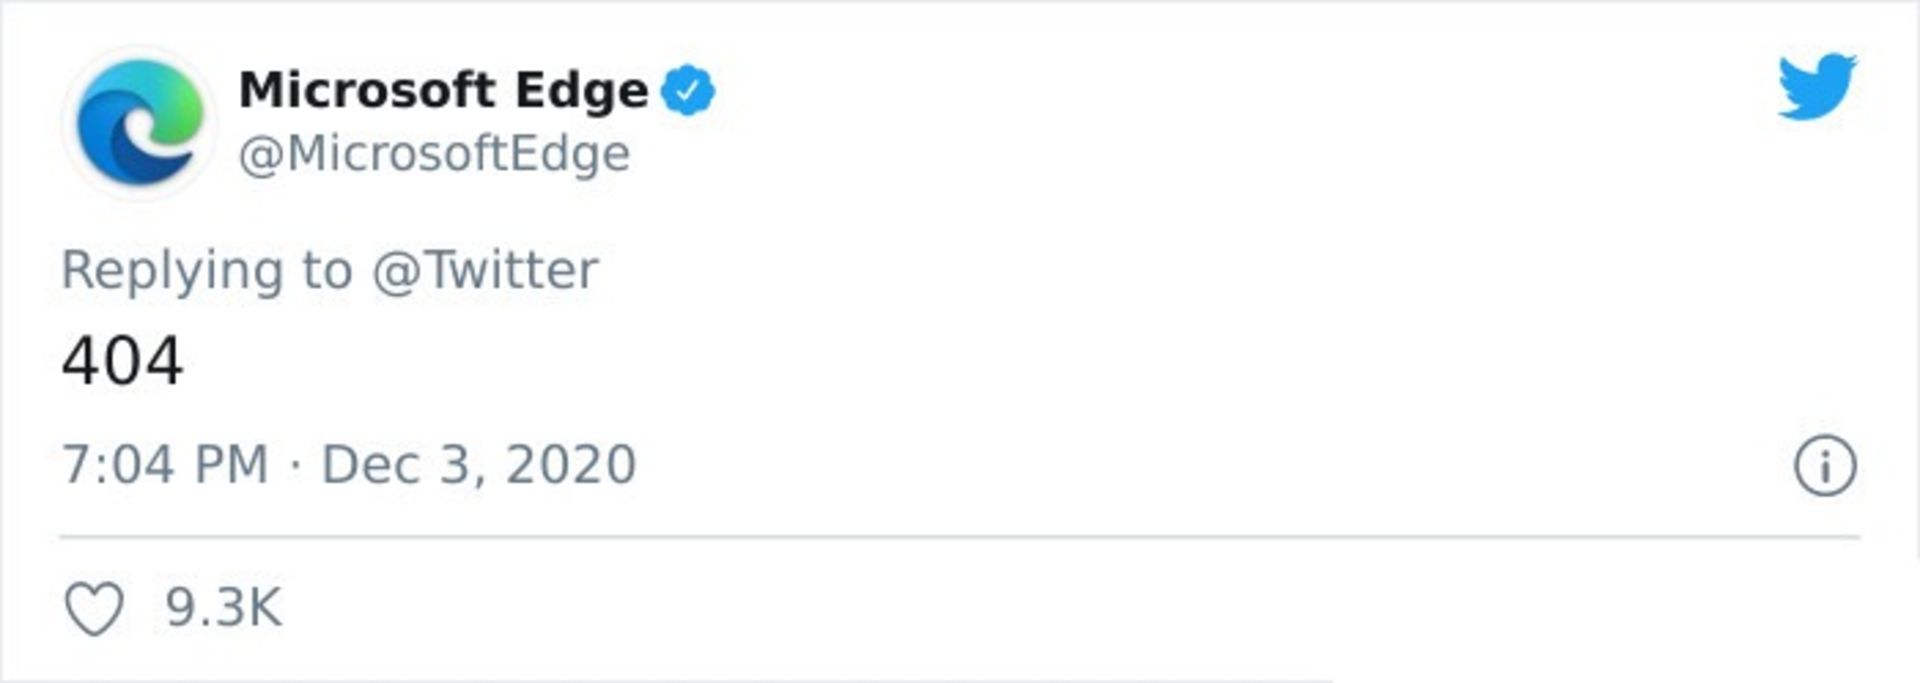The image size is (1920, 683).
Task: Click the dot separator between time and date
Action: point(295,466)
